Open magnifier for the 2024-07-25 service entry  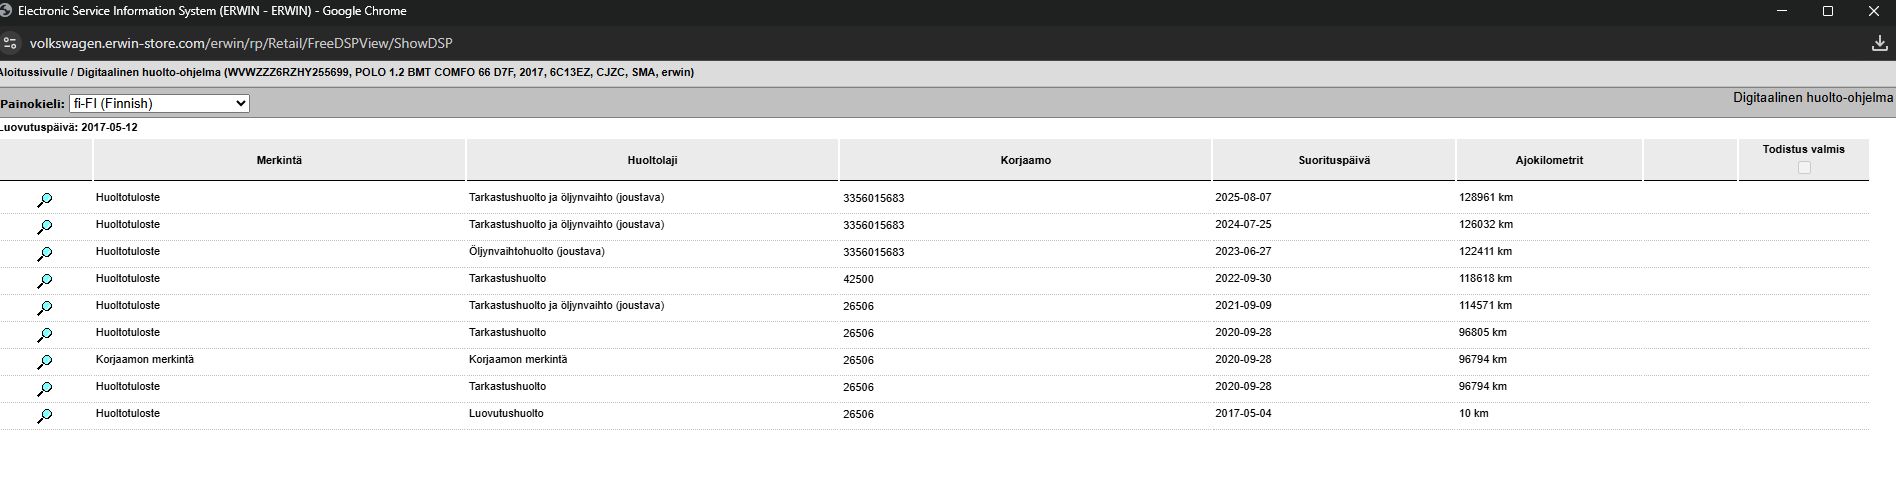point(45,227)
